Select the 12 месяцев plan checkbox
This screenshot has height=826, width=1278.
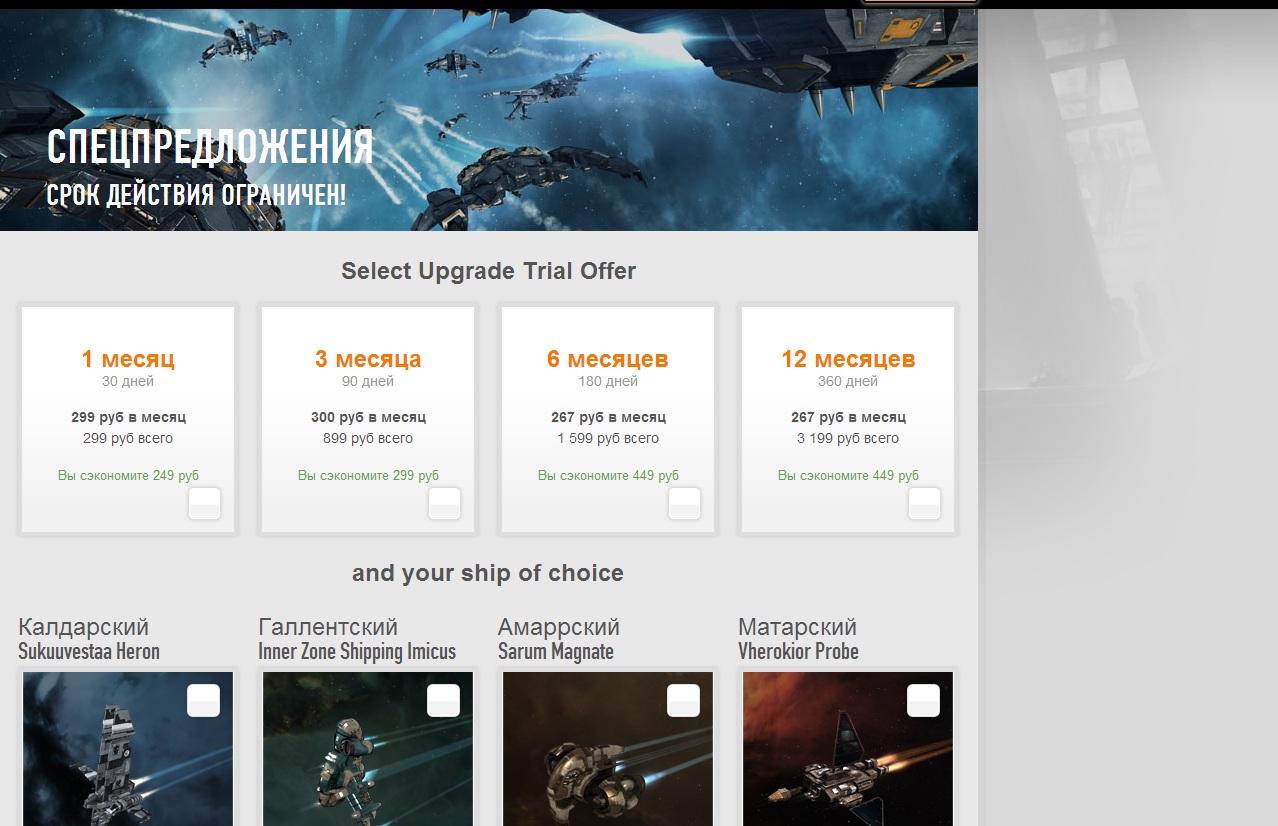coord(924,504)
